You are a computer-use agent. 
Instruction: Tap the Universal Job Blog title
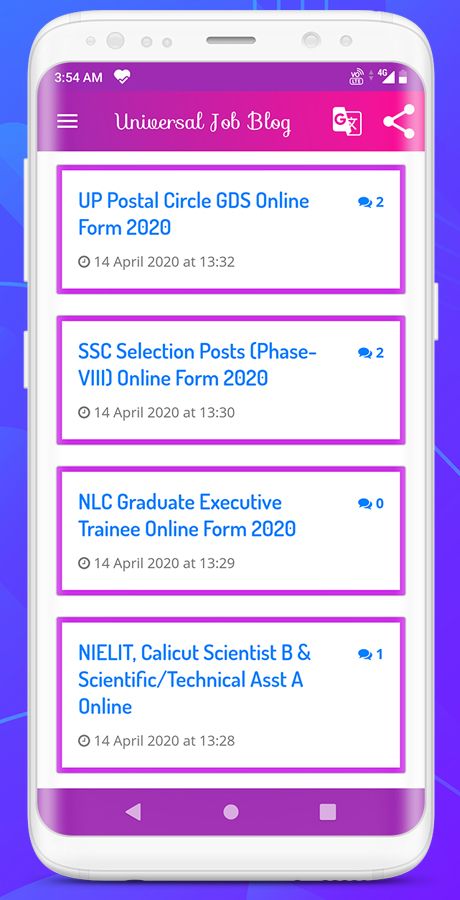click(x=203, y=122)
